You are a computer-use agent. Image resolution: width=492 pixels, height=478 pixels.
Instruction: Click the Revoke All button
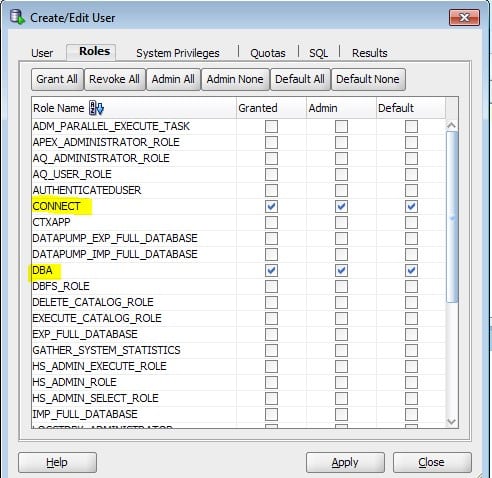115,79
